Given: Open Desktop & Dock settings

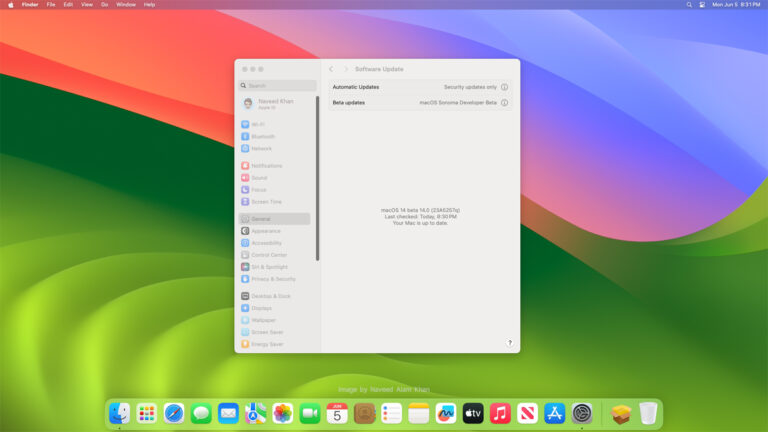Looking at the screenshot, I should [x=266, y=296].
